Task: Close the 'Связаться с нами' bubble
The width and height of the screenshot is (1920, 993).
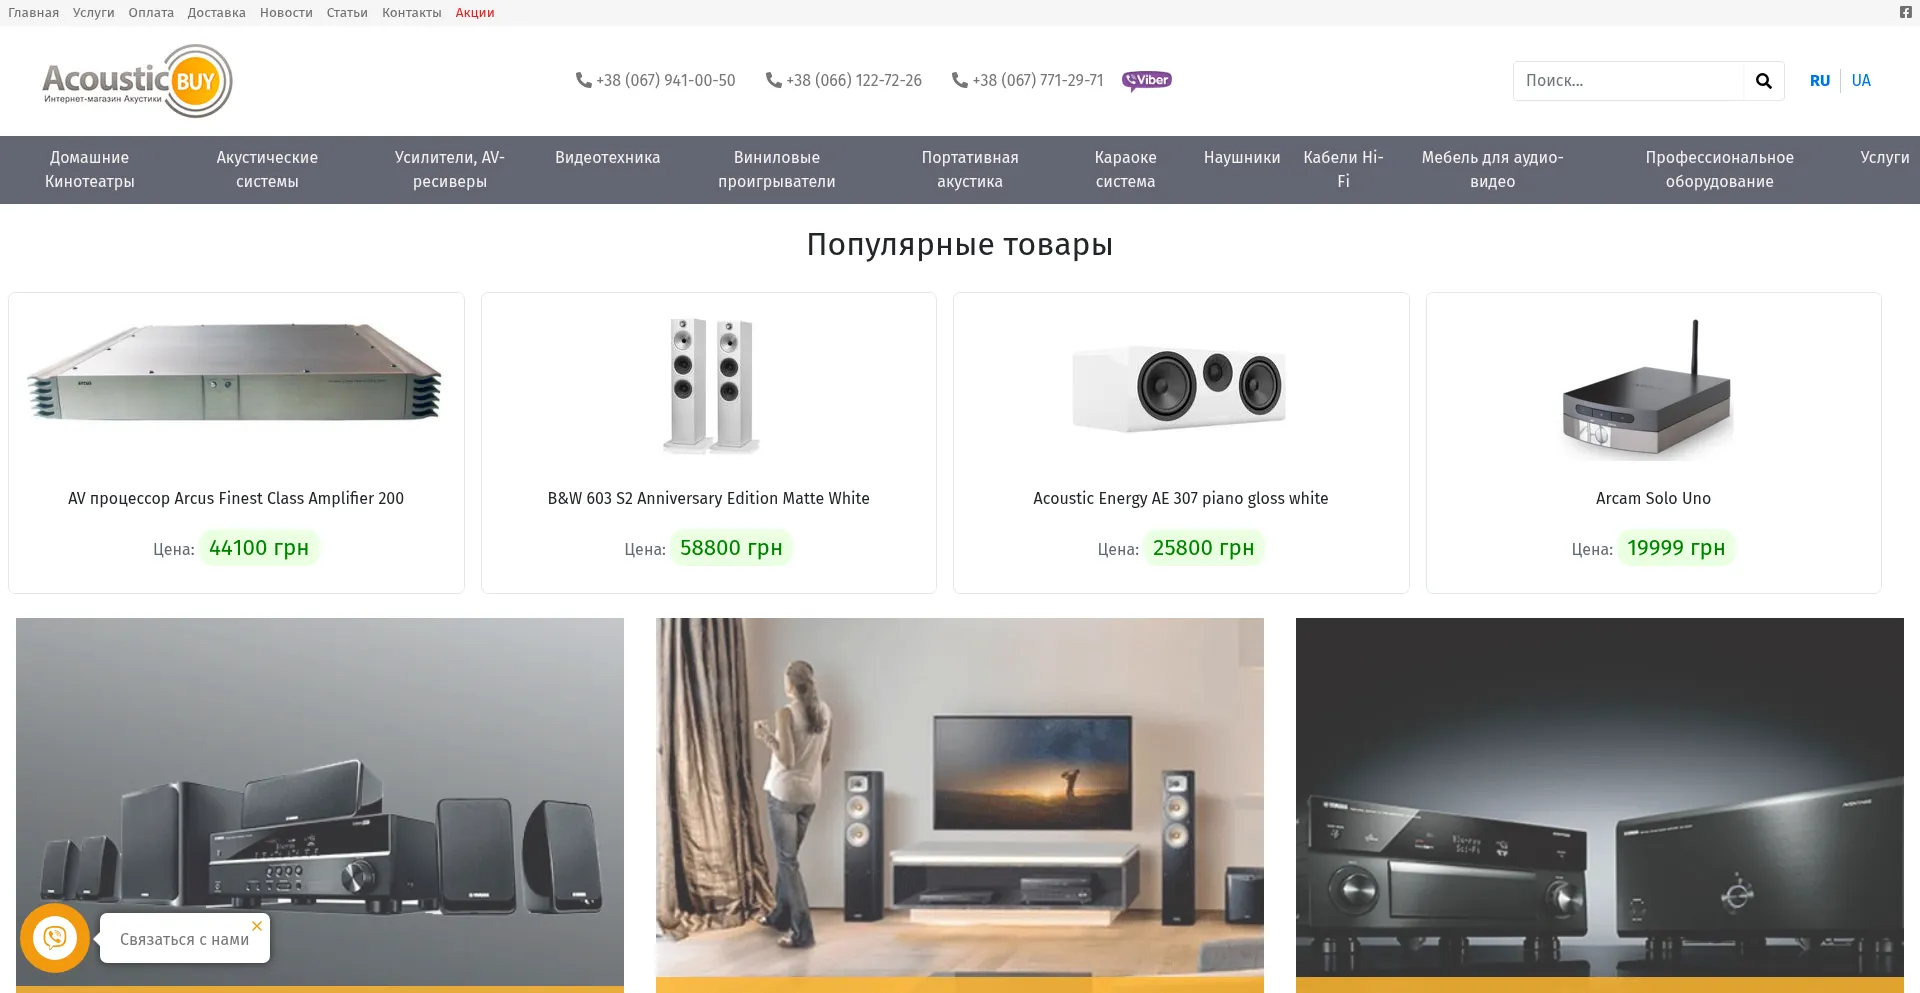Action: point(257,926)
